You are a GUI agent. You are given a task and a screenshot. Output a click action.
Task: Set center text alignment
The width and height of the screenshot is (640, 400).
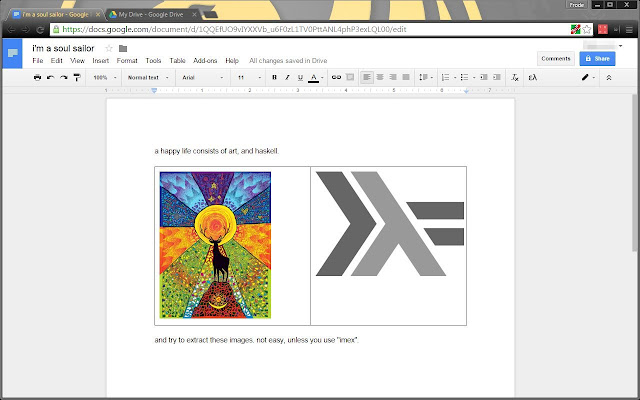pyautogui.click(x=380, y=77)
